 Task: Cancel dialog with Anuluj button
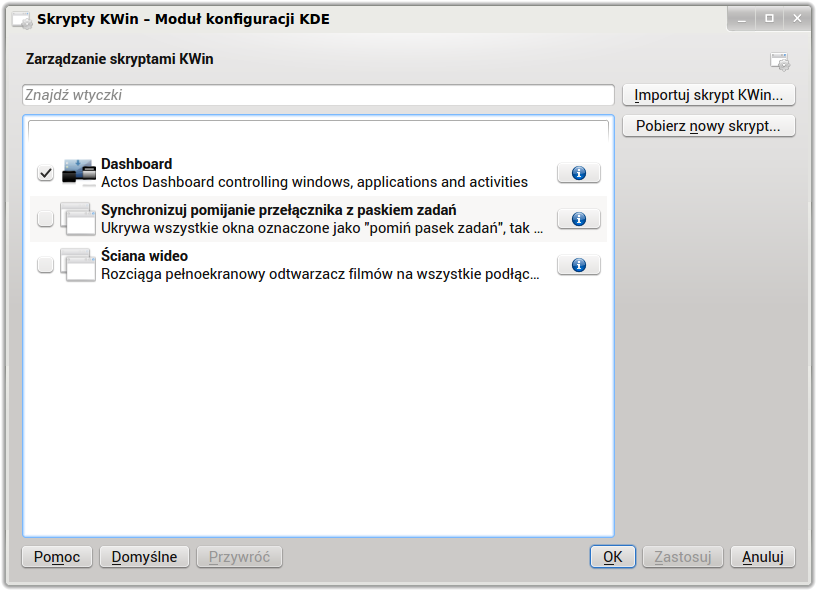point(762,557)
